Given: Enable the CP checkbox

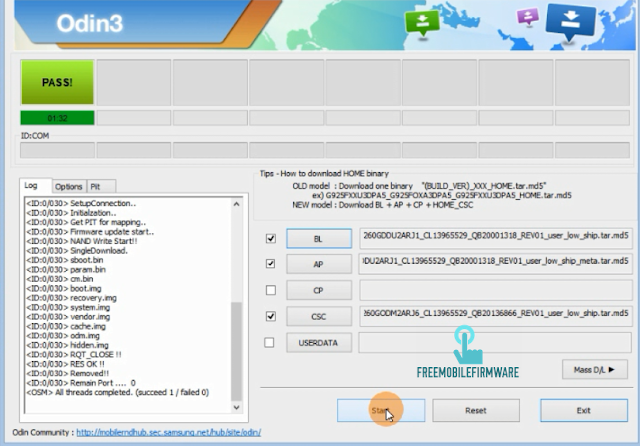Looking at the screenshot, I should tap(271, 290).
